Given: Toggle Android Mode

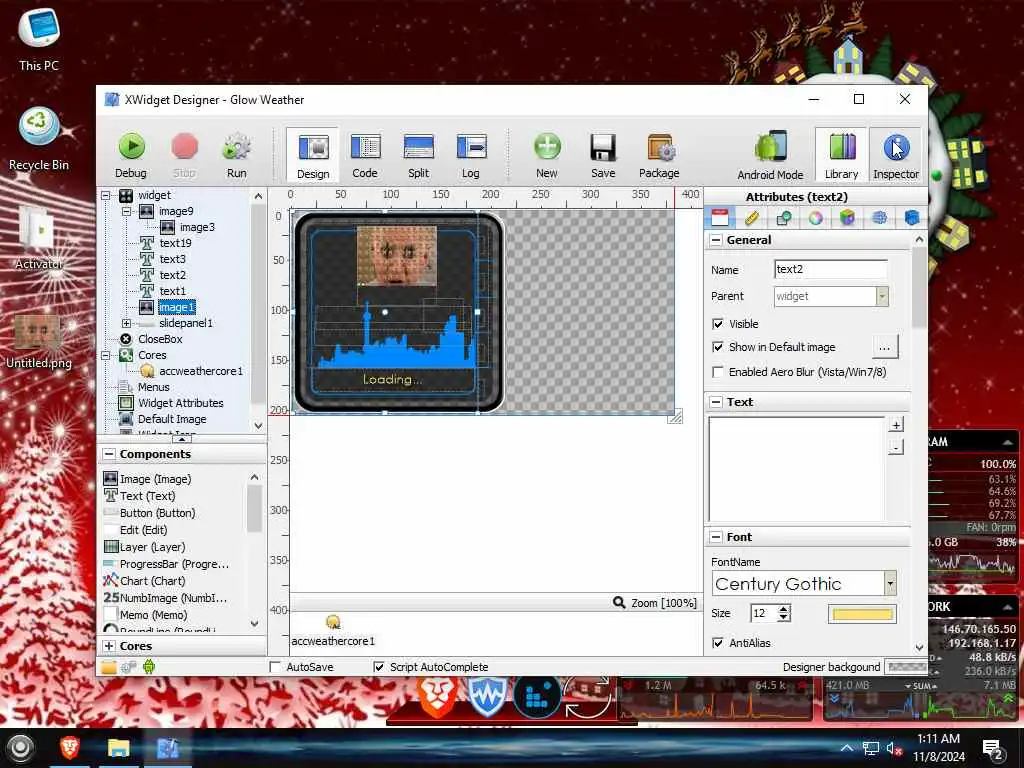Looking at the screenshot, I should (x=770, y=155).
